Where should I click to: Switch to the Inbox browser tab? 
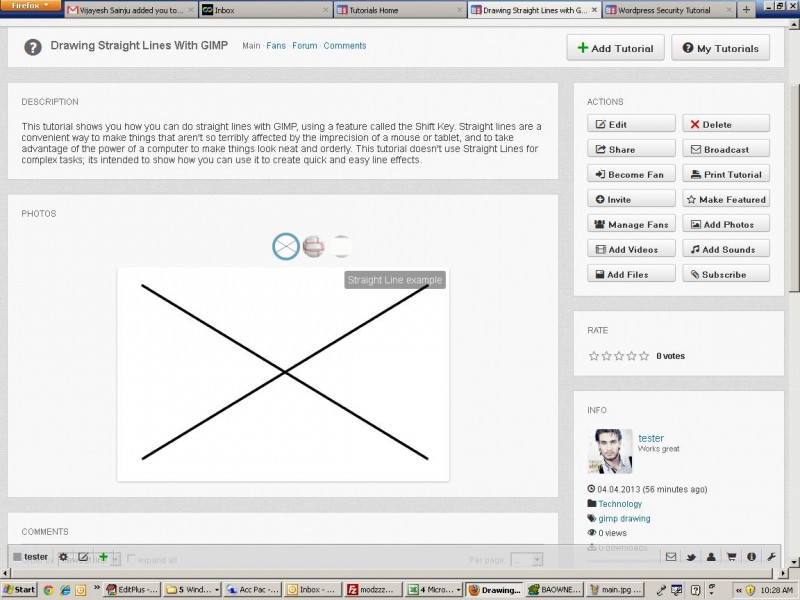[x=265, y=10]
